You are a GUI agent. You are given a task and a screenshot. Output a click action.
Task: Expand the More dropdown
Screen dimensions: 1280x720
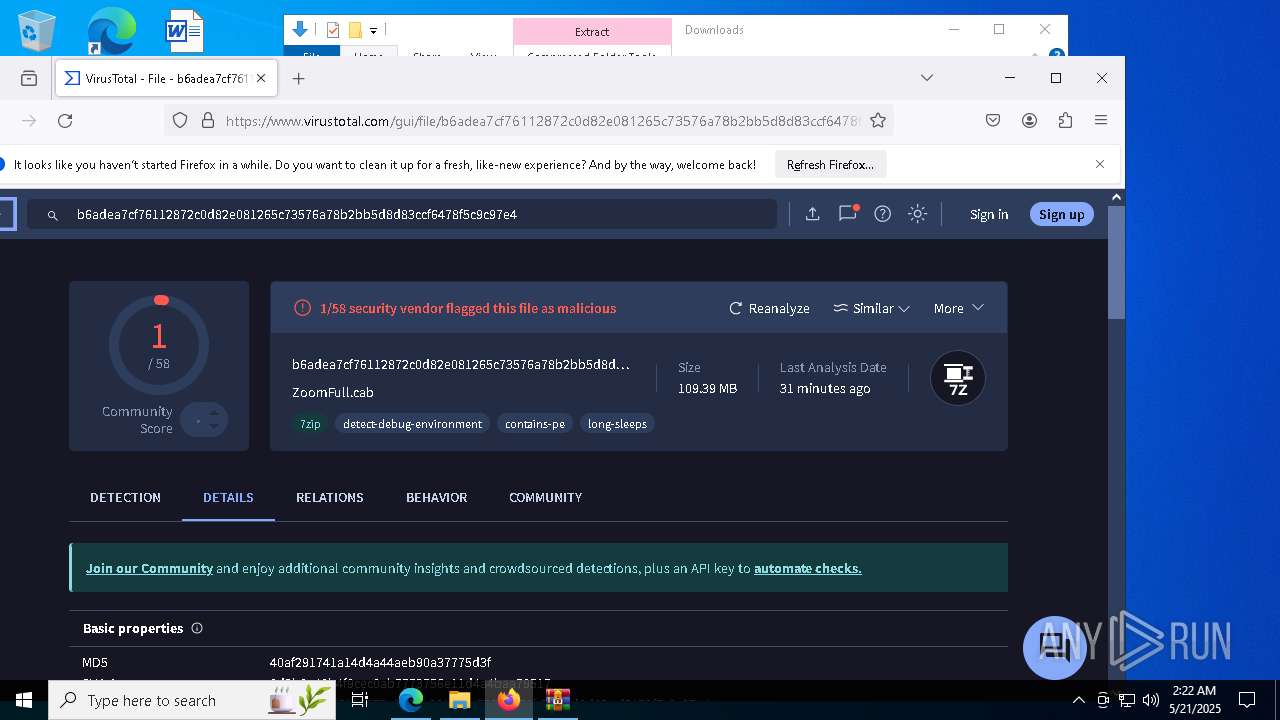pos(958,308)
